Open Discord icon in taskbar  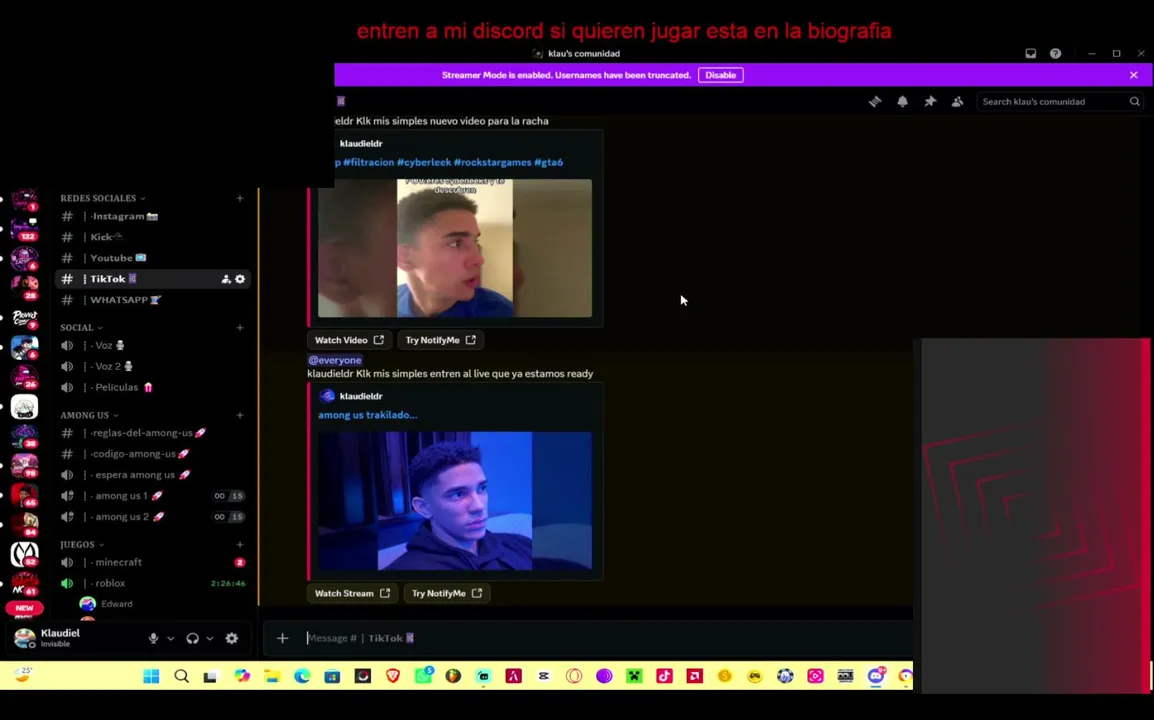[876, 676]
